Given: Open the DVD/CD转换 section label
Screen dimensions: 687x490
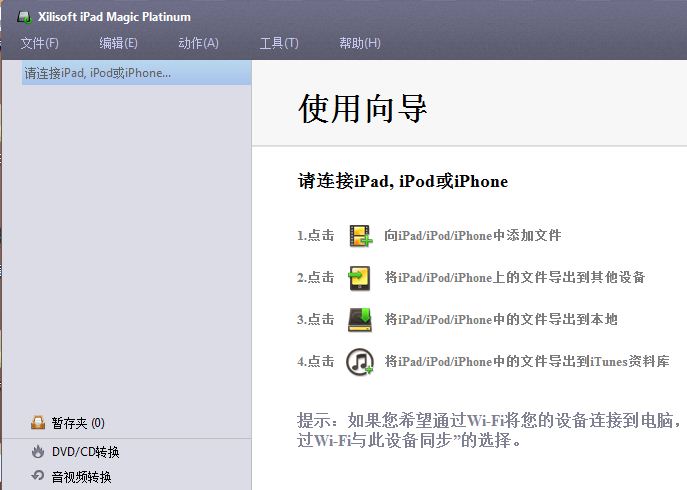Looking at the screenshot, I should pyautogui.click(x=85, y=451).
